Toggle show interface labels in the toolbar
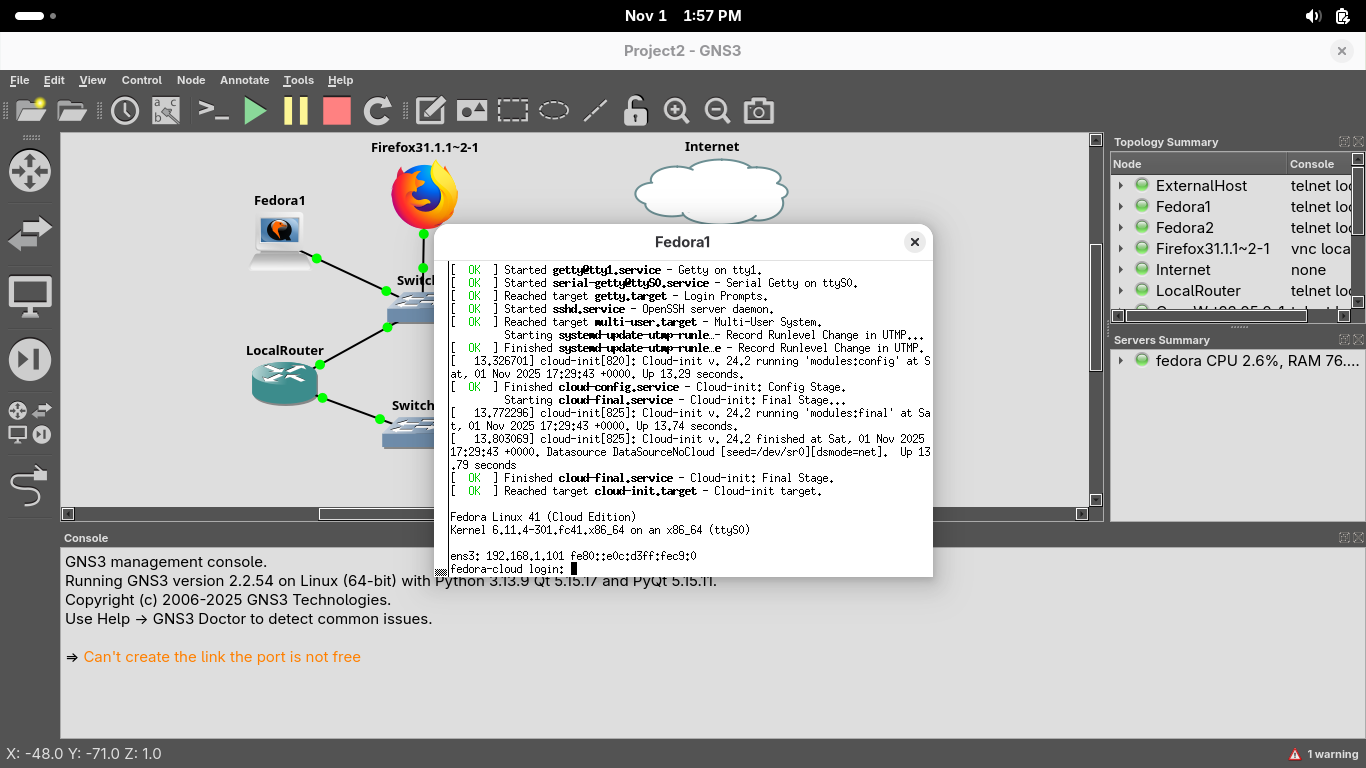1366x768 pixels. coord(165,111)
